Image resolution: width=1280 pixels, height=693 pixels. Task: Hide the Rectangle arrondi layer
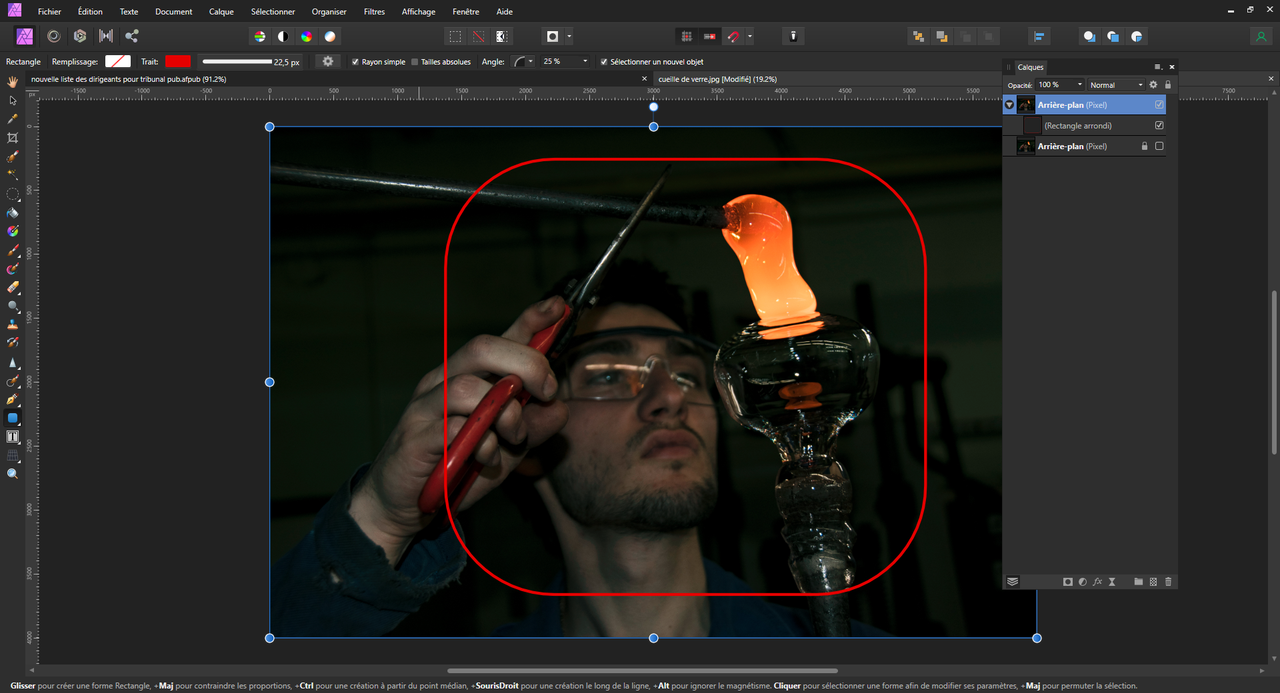(x=1159, y=126)
